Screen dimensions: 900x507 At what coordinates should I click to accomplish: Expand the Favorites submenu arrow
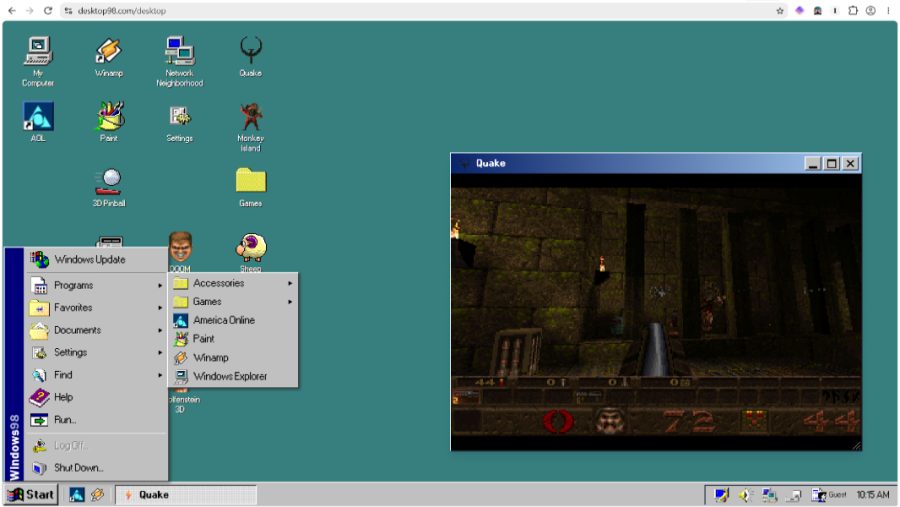pos(160,308)
